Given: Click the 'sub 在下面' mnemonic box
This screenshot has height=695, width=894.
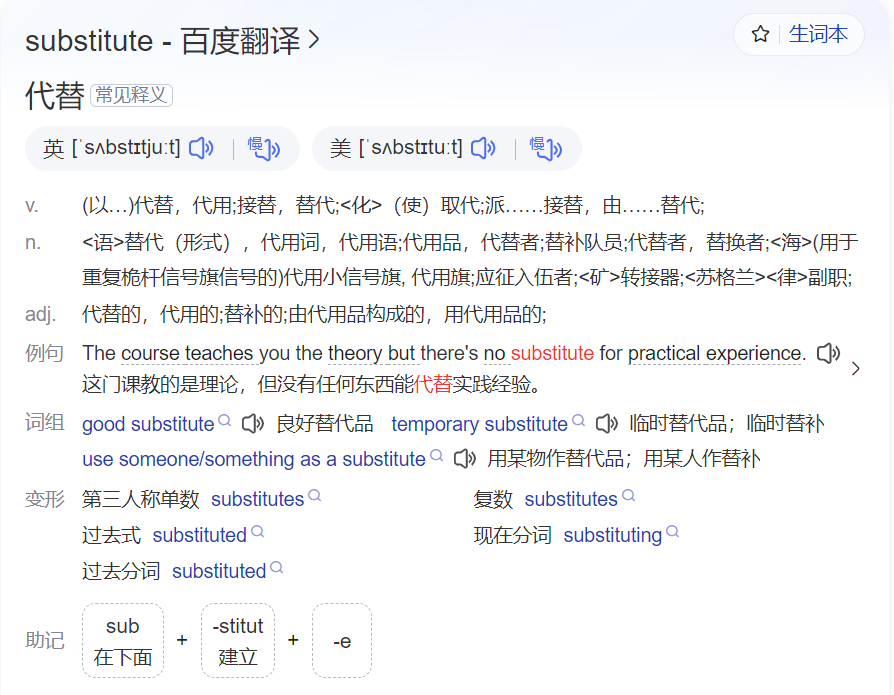Looking at the screenshot, I should click(123, 641).
